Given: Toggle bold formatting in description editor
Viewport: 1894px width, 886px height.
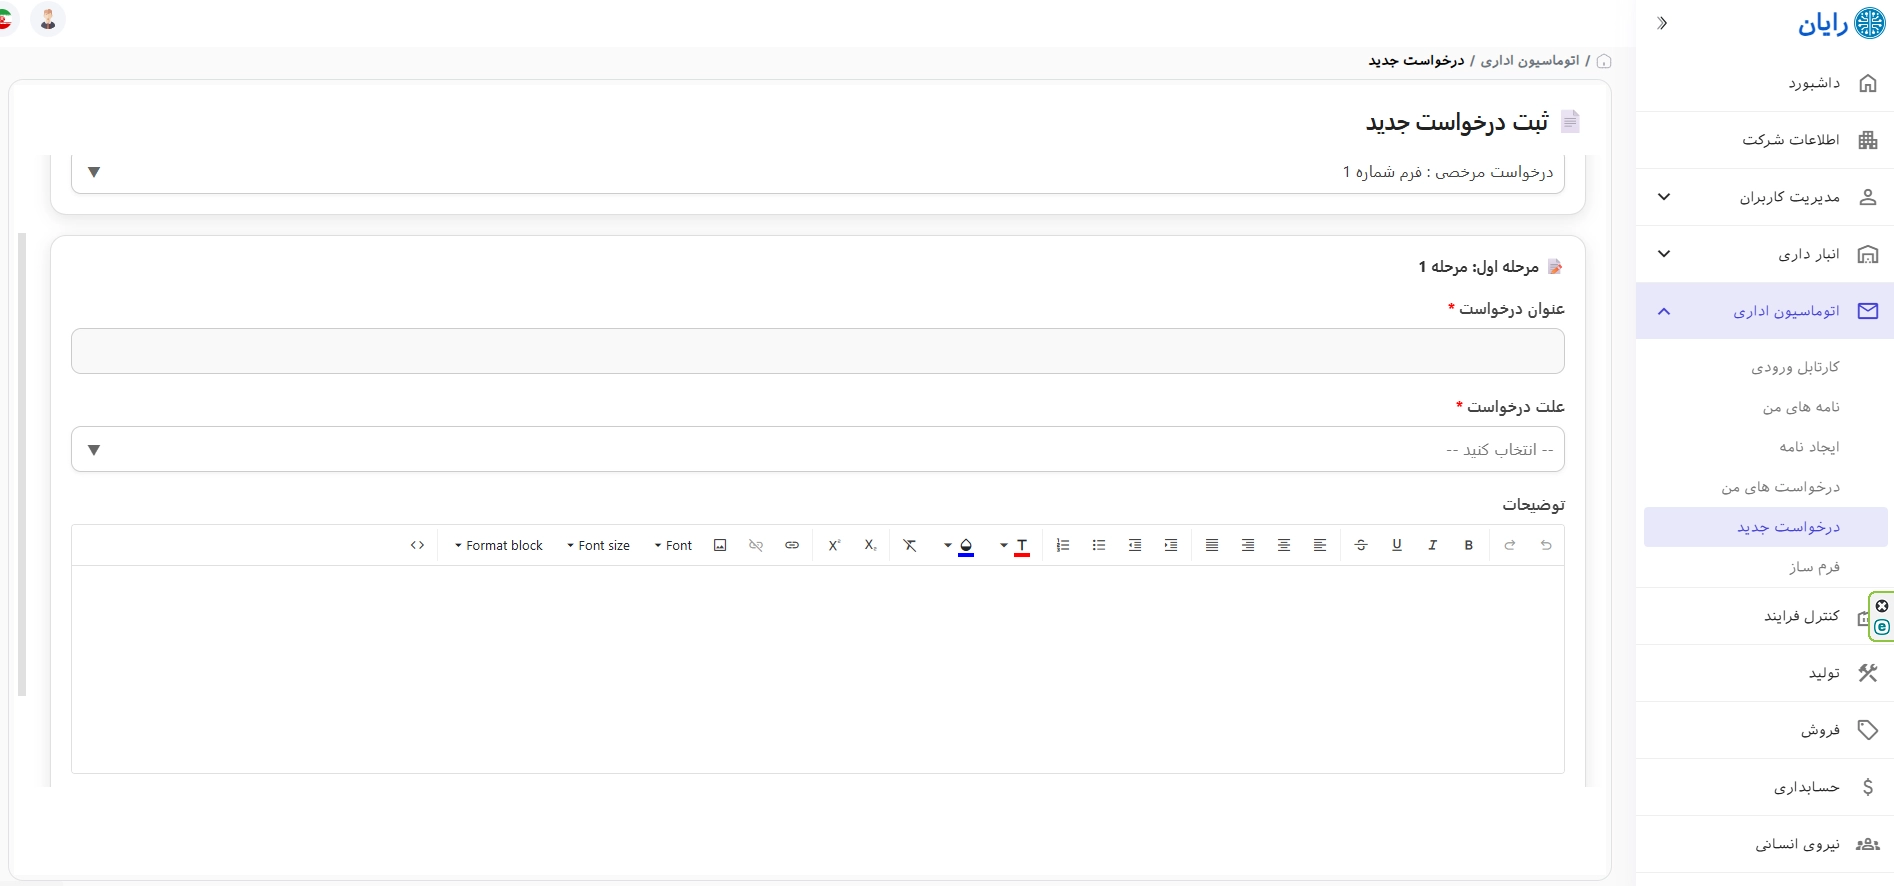Looking at the screenshot, I should (1468, 545).
